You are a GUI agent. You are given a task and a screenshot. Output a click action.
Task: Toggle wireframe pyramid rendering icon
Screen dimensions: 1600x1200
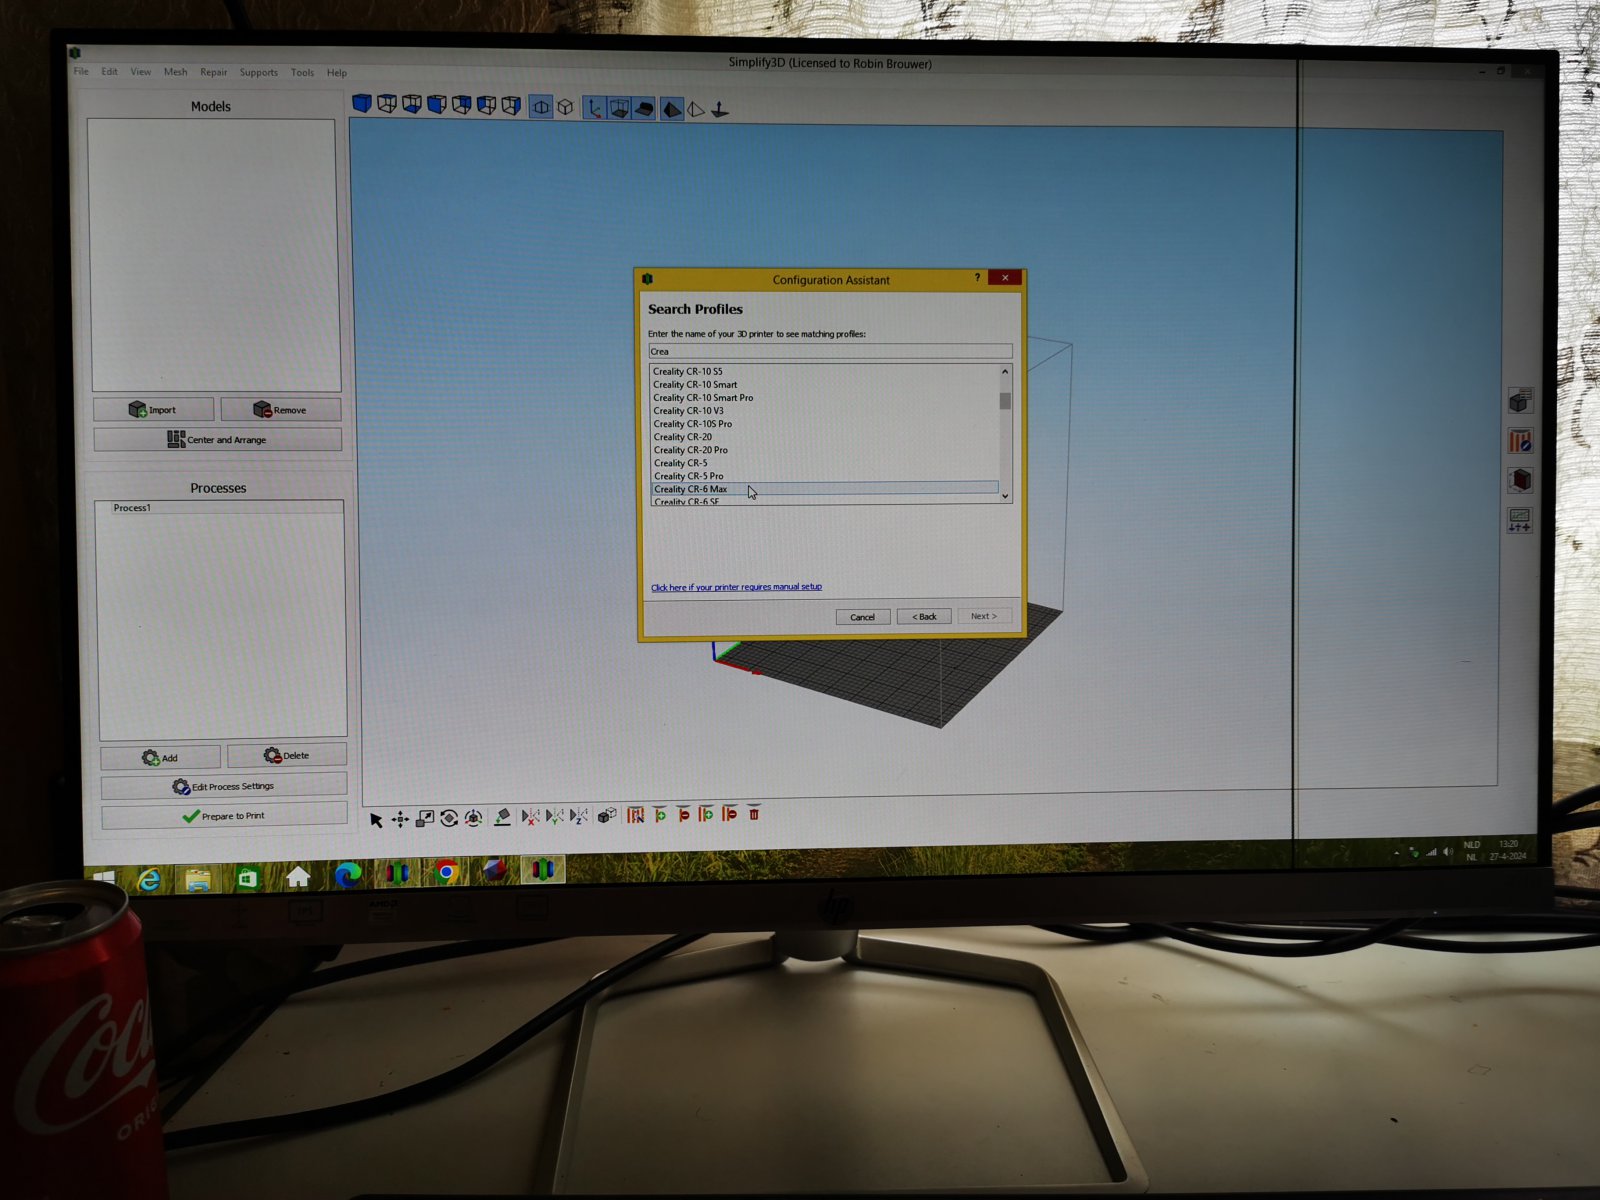[696, 109]
